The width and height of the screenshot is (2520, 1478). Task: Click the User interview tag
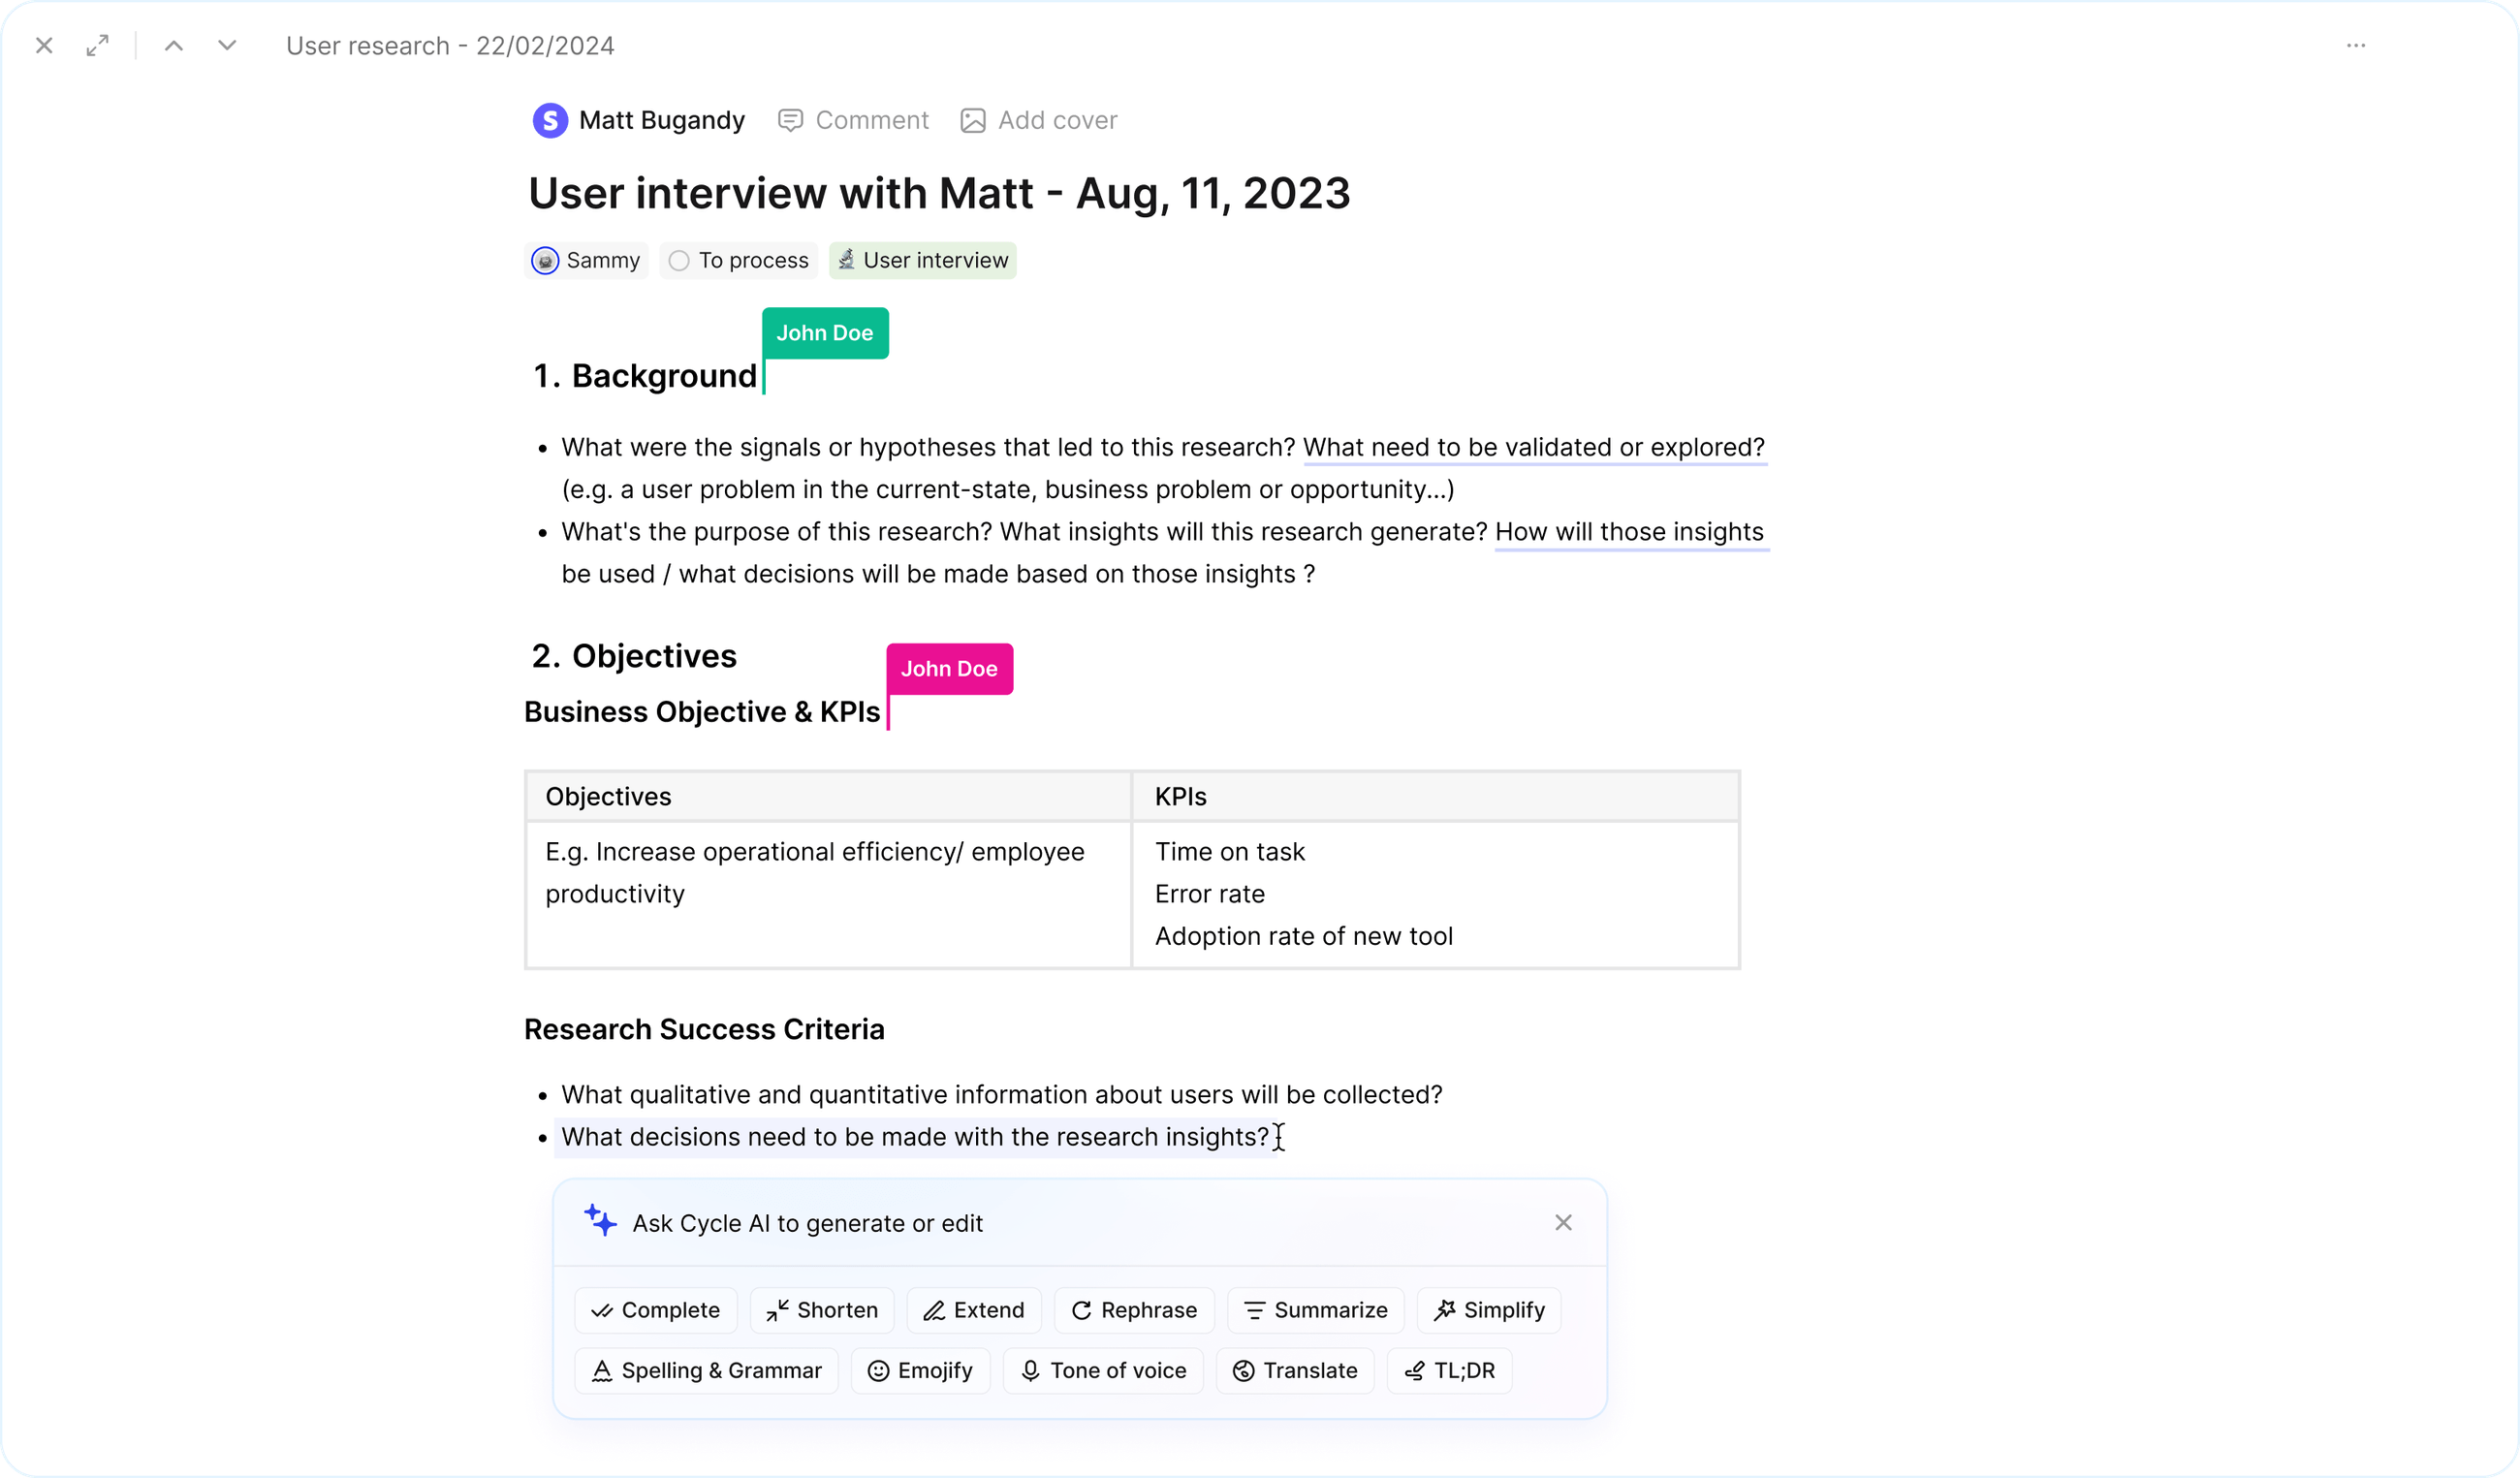[x=922, y=260]
